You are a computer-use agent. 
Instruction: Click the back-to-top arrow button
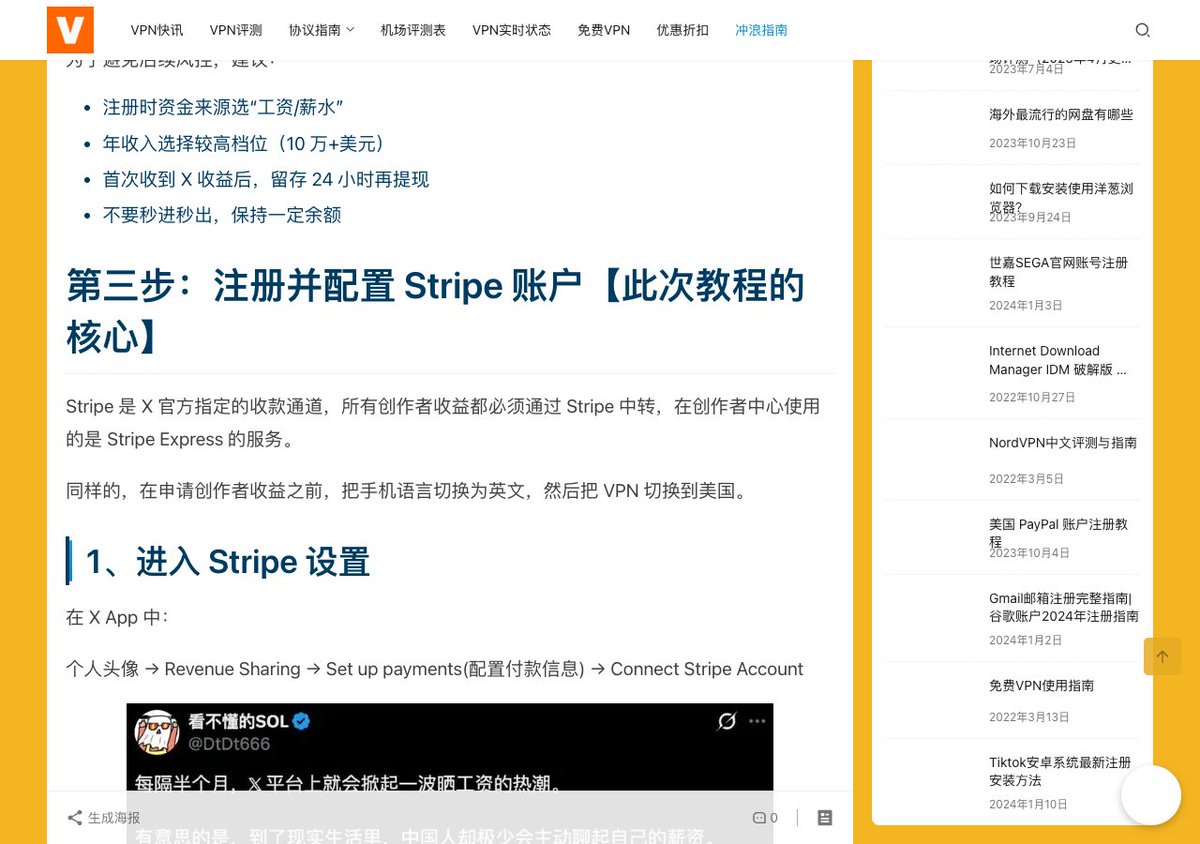1162,656
